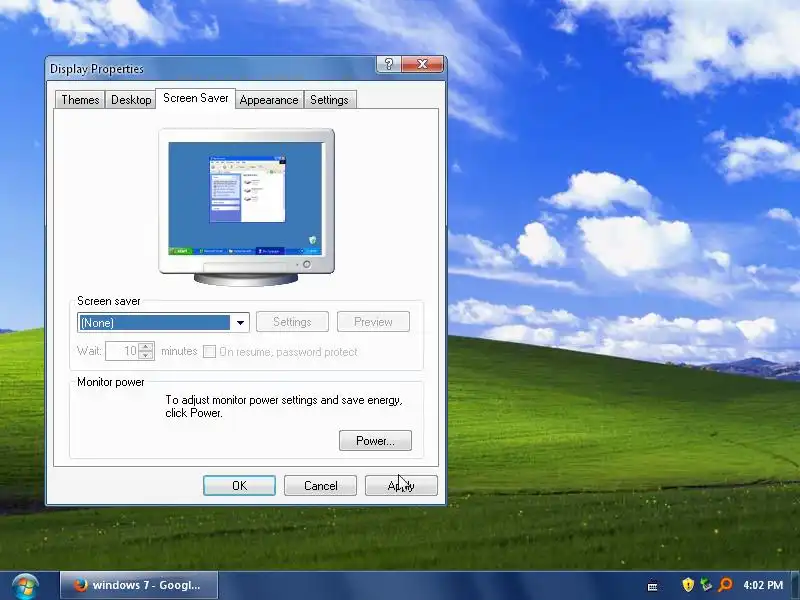This screenshot has width=800, height=600.
Task: Open the Appearance tab
Action: (x=269, y=100)
